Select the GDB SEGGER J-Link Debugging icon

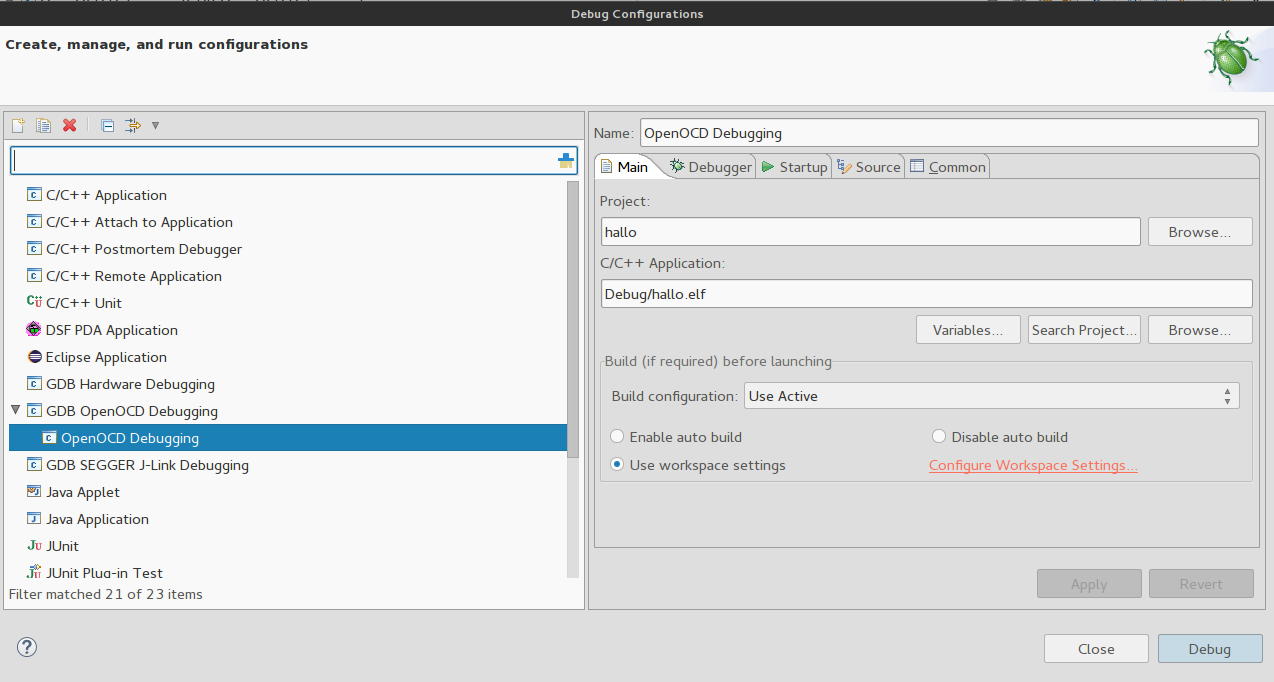[x=34, y=465]
